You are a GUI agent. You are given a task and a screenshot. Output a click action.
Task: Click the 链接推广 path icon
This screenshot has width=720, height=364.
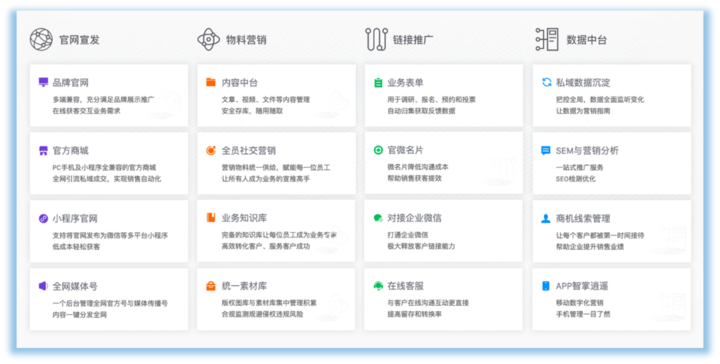[377, 39]
